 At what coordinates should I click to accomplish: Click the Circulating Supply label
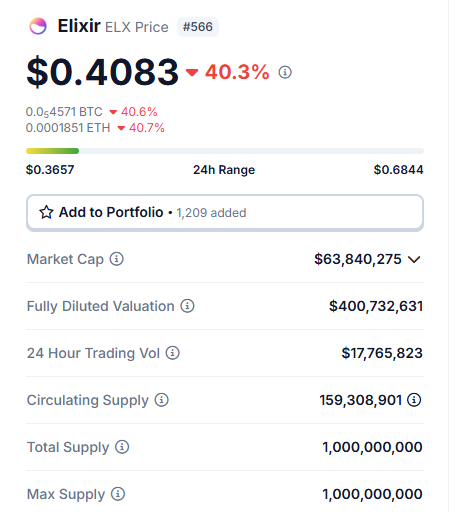click(88, 401)
